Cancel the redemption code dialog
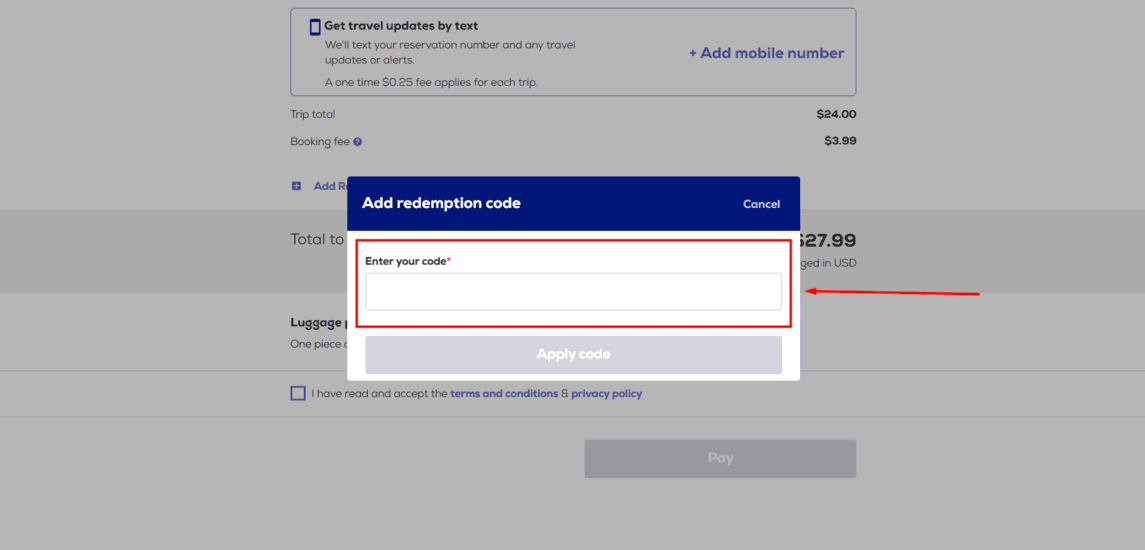The width and height of the screenshot is (1145, 550). tap(761, 205)
